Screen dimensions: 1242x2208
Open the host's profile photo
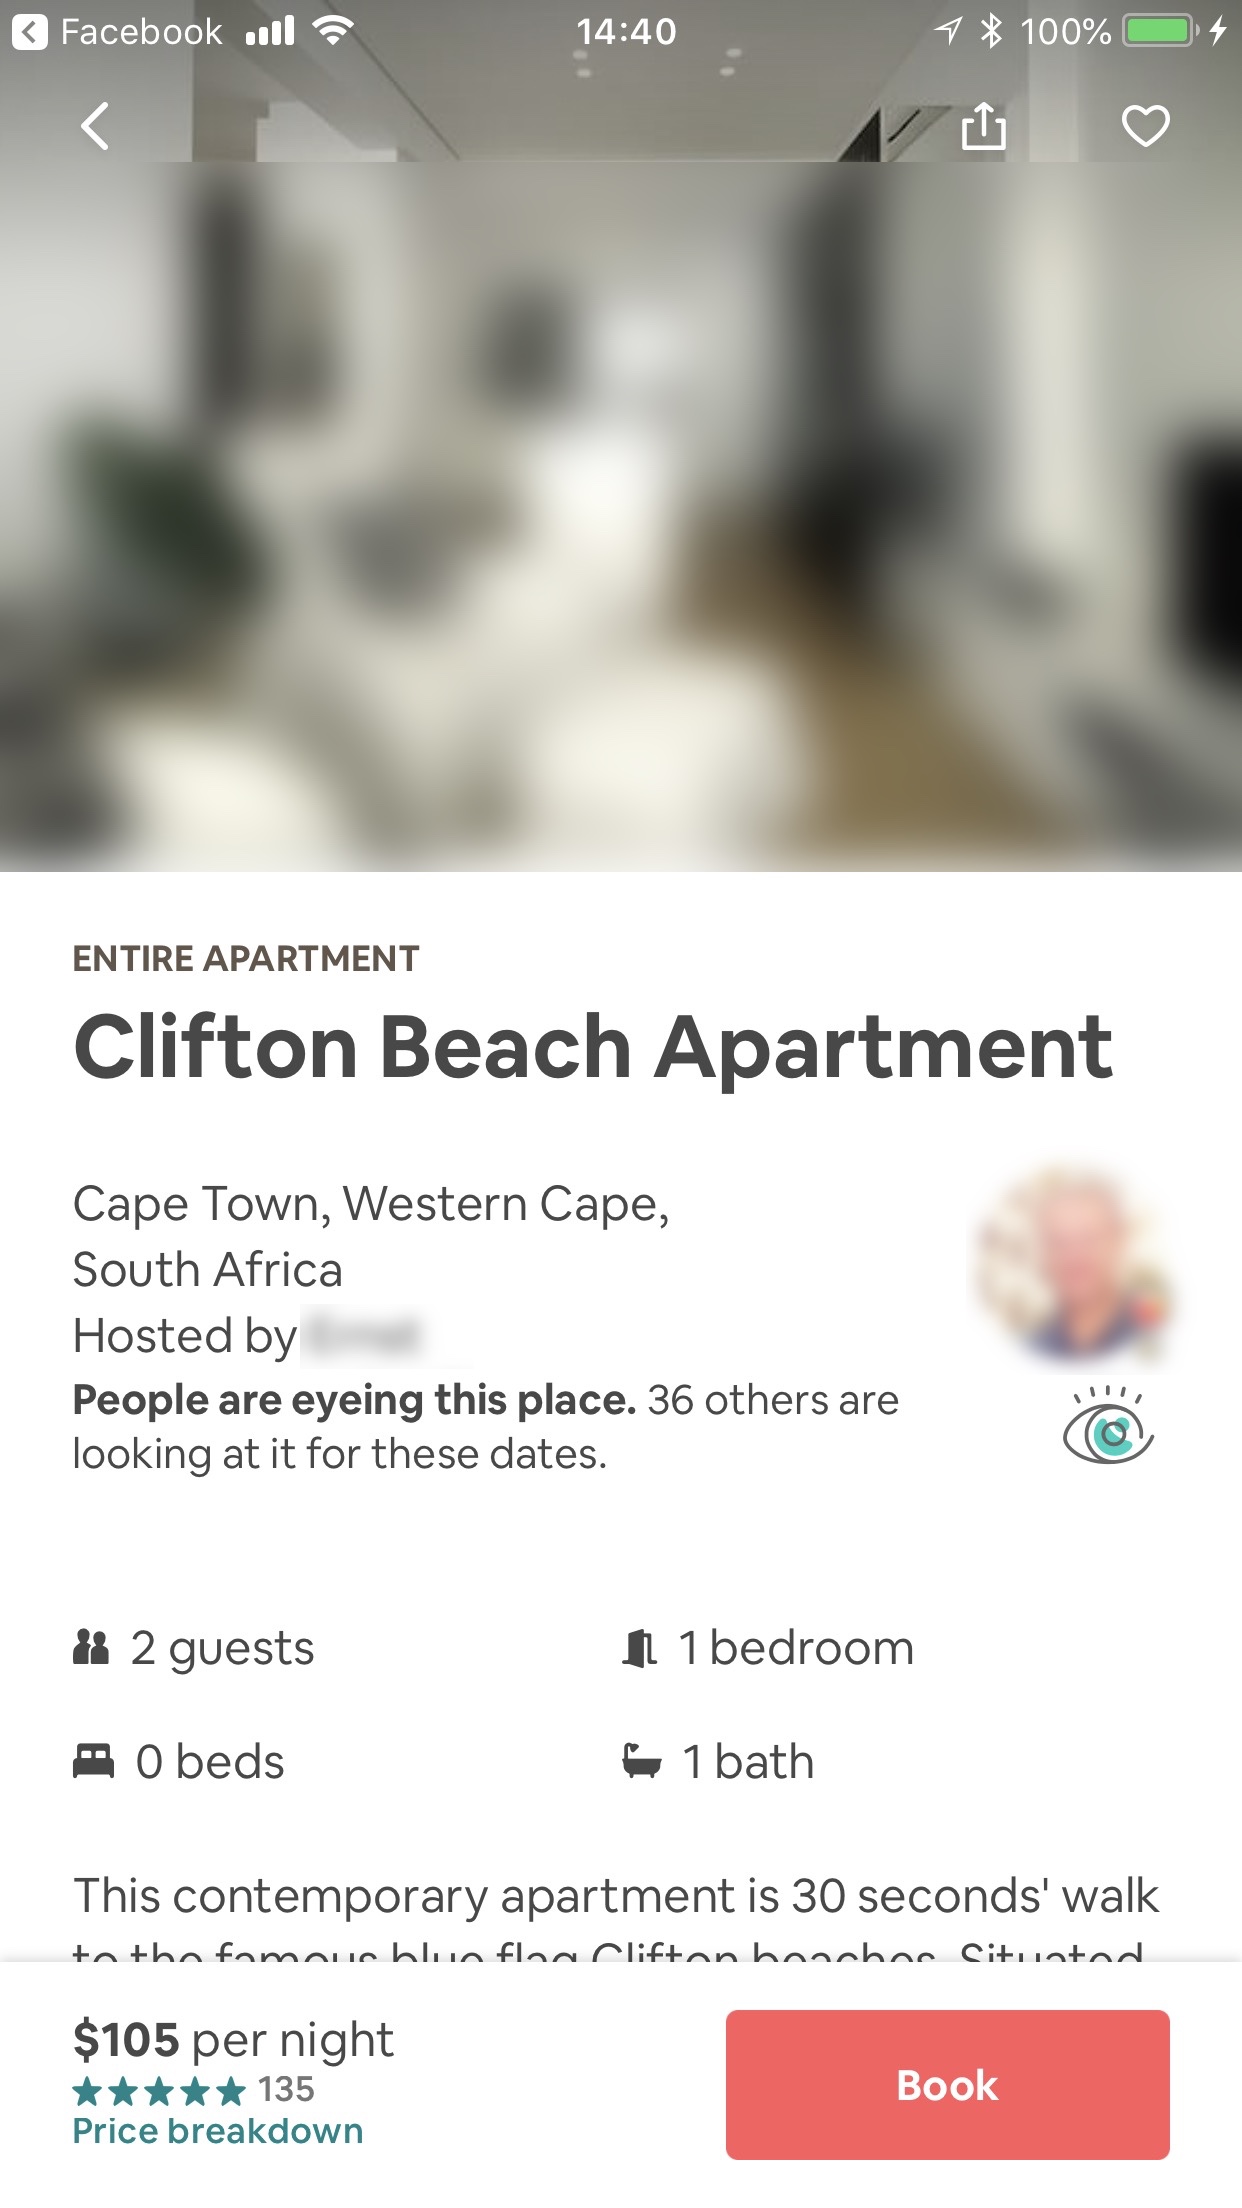1074,1268
